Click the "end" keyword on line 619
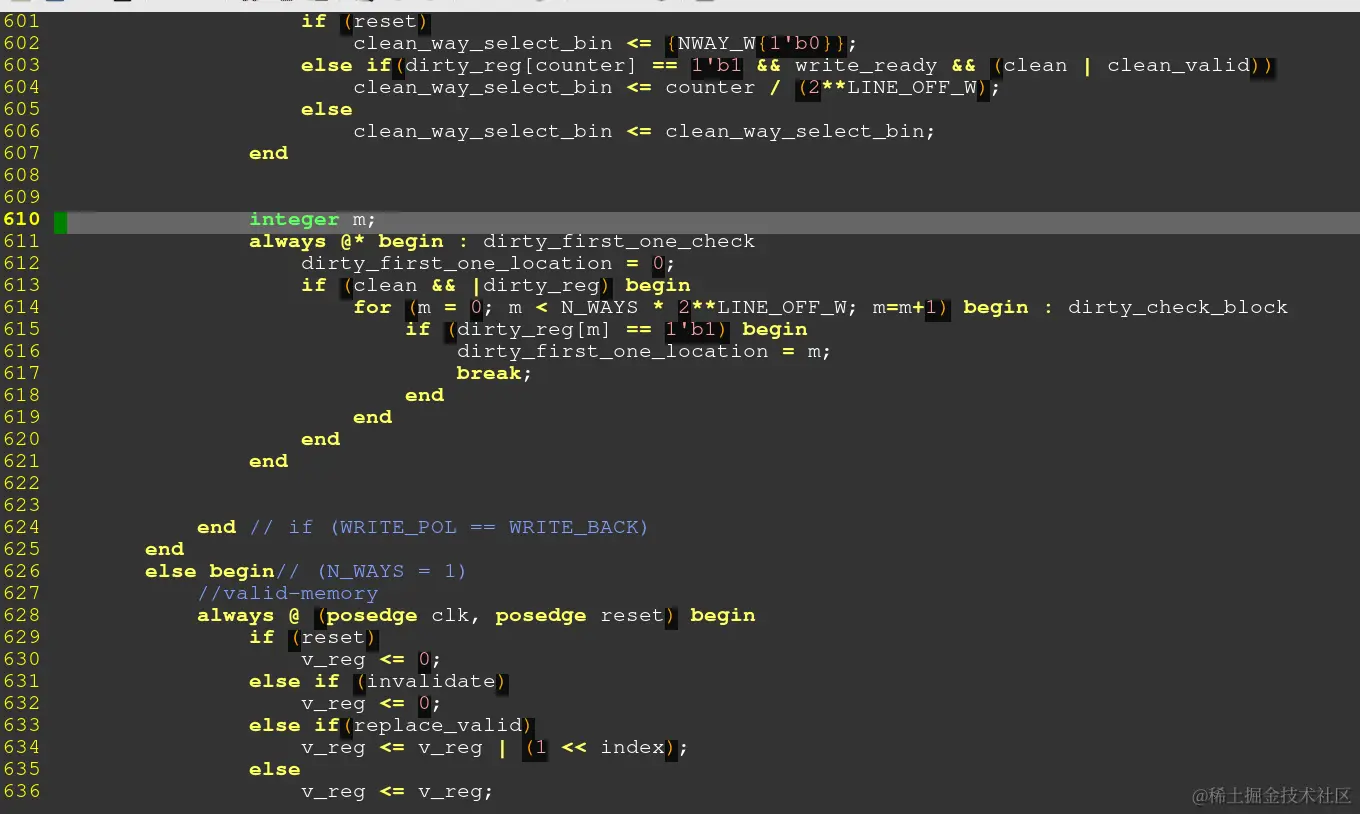 point(372,418)
